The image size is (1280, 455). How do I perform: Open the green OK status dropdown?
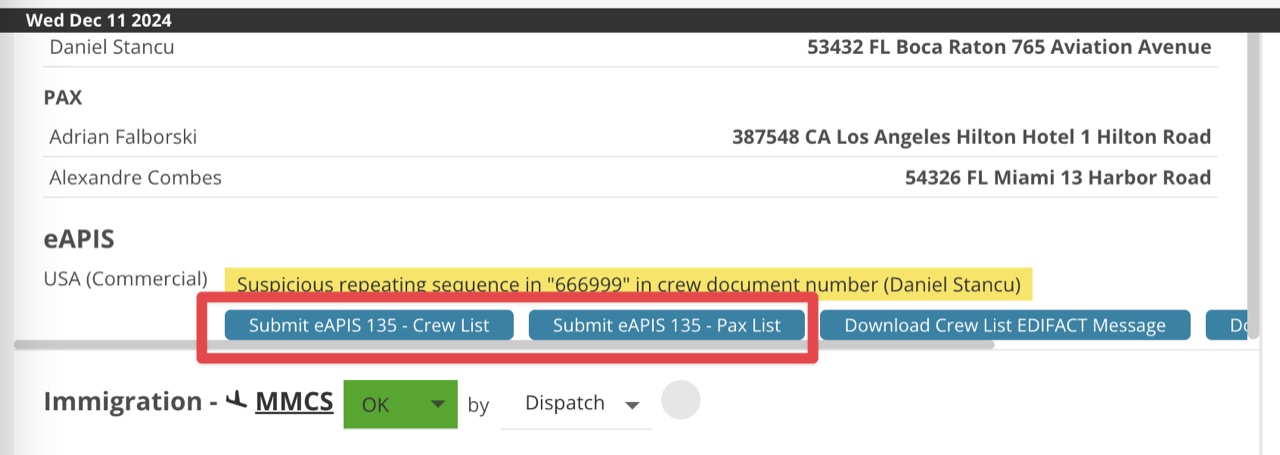tap(400, 404)
